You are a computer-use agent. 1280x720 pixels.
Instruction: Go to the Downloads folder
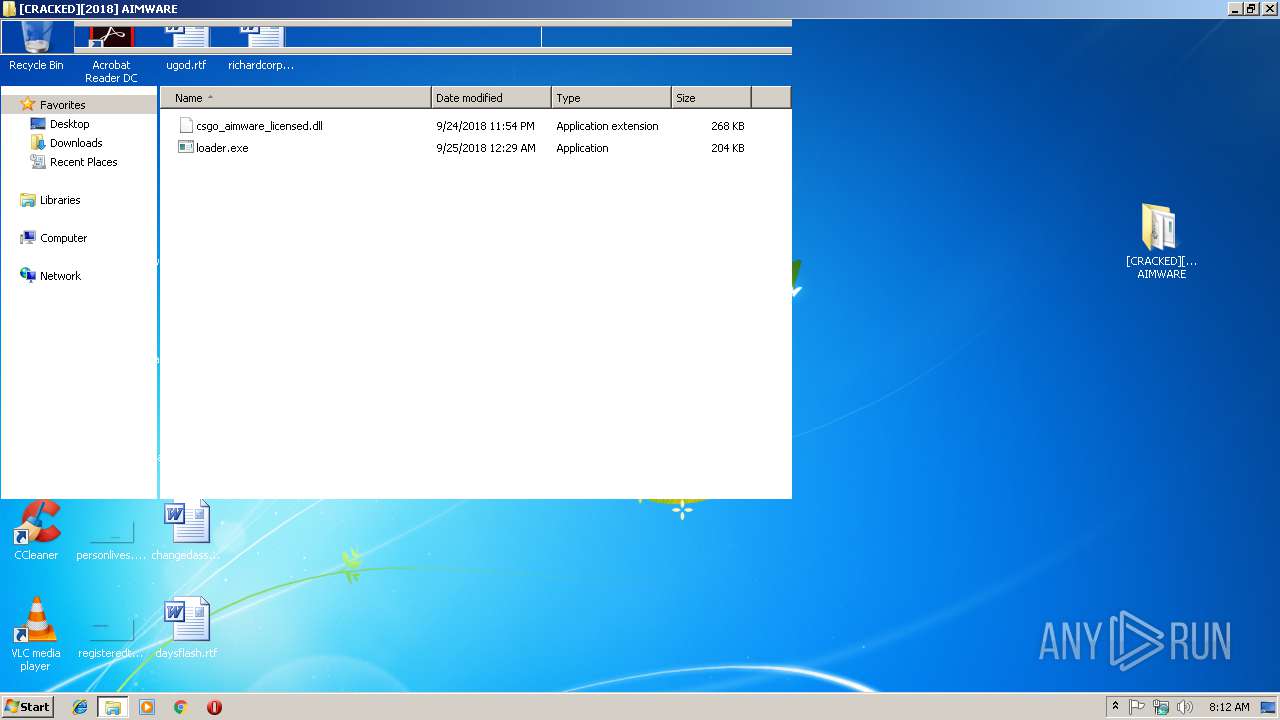coord(76,143)
